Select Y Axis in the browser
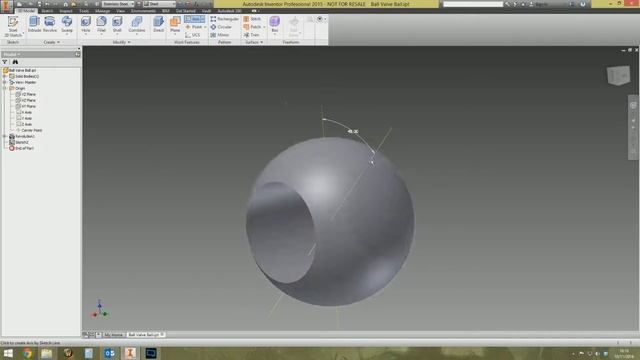The width and height of the screenshot is (640, 360). (24, 118)
